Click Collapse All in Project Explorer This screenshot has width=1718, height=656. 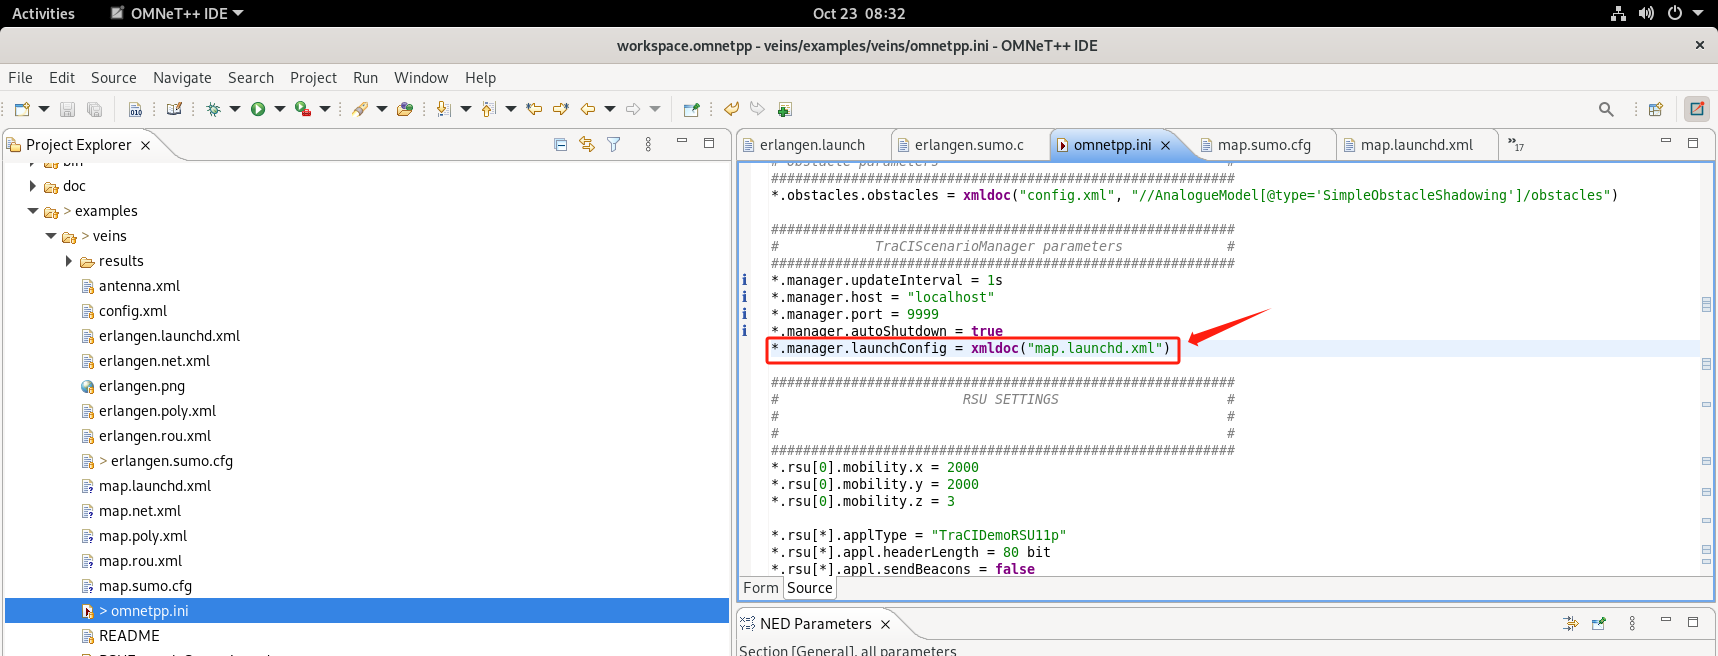tap(561, 144)
